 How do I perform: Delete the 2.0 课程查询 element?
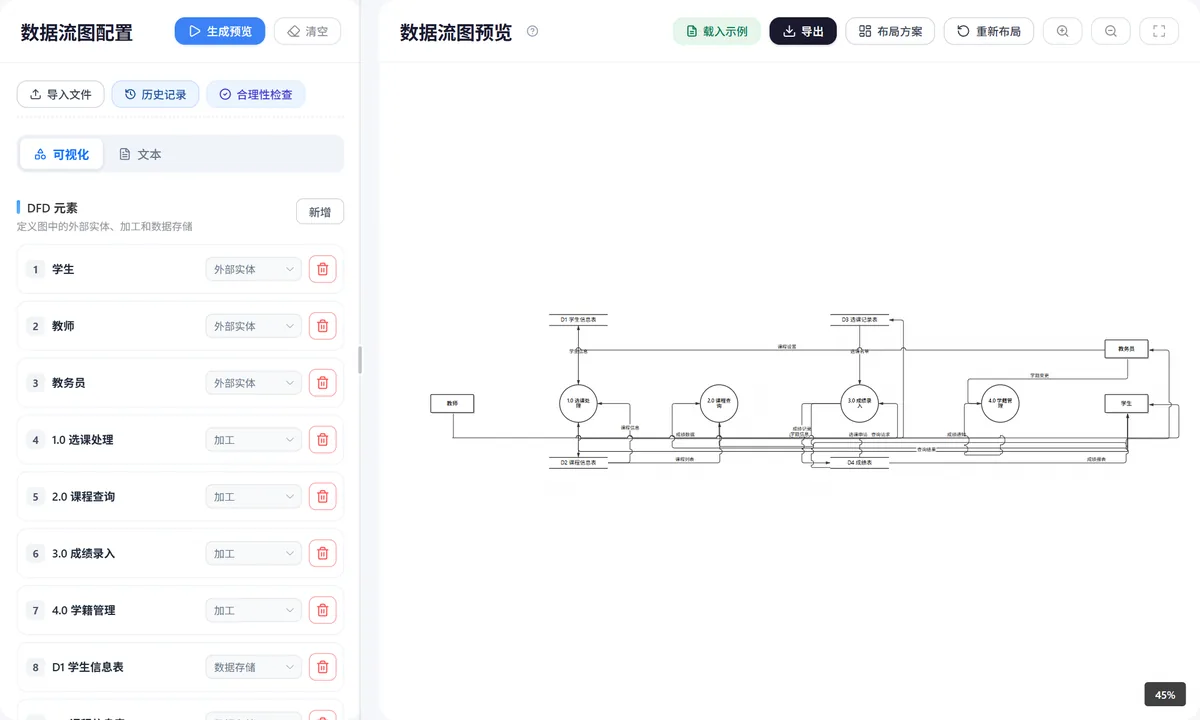tap(322, 496)
